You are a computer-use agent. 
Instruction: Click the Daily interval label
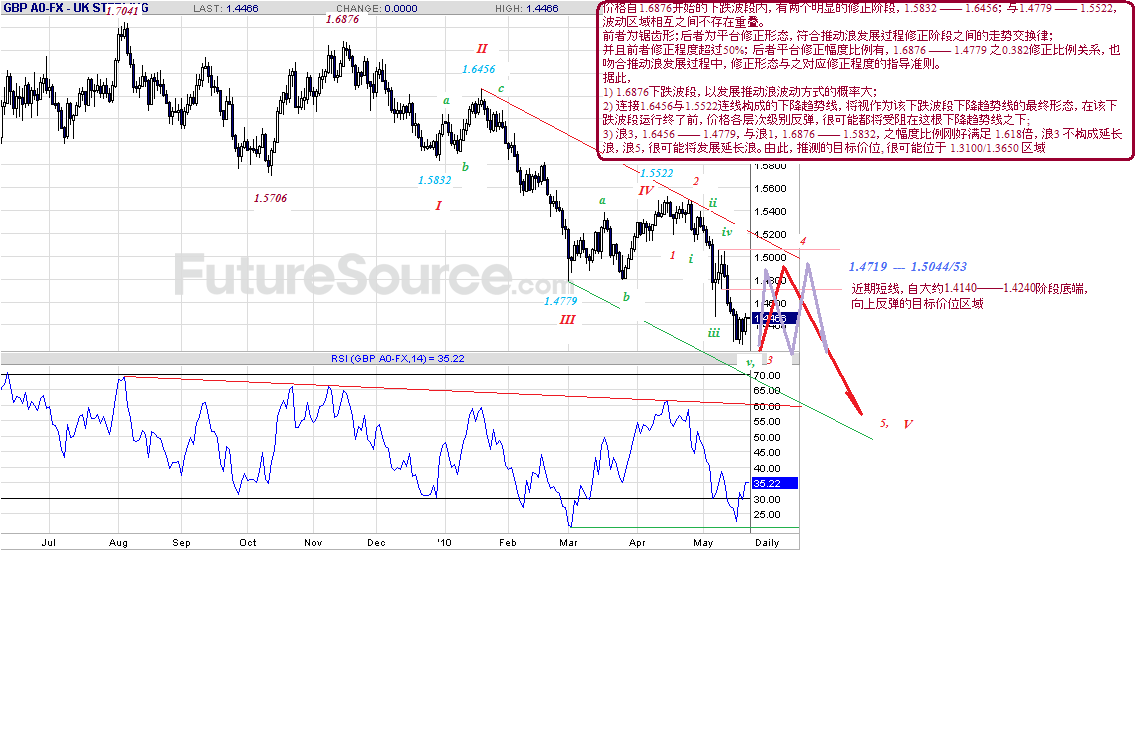[767, 543]
